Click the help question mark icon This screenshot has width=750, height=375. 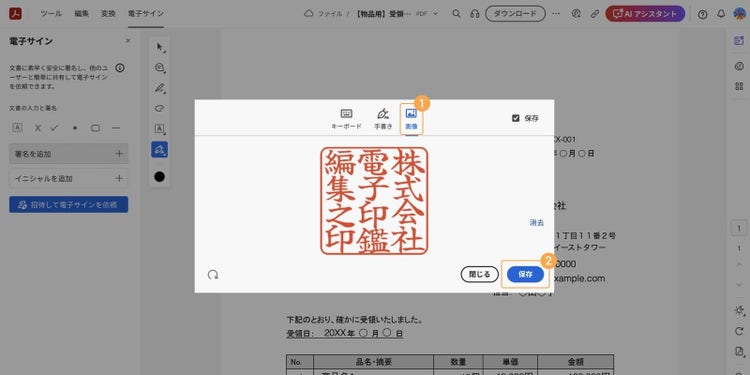702,14
